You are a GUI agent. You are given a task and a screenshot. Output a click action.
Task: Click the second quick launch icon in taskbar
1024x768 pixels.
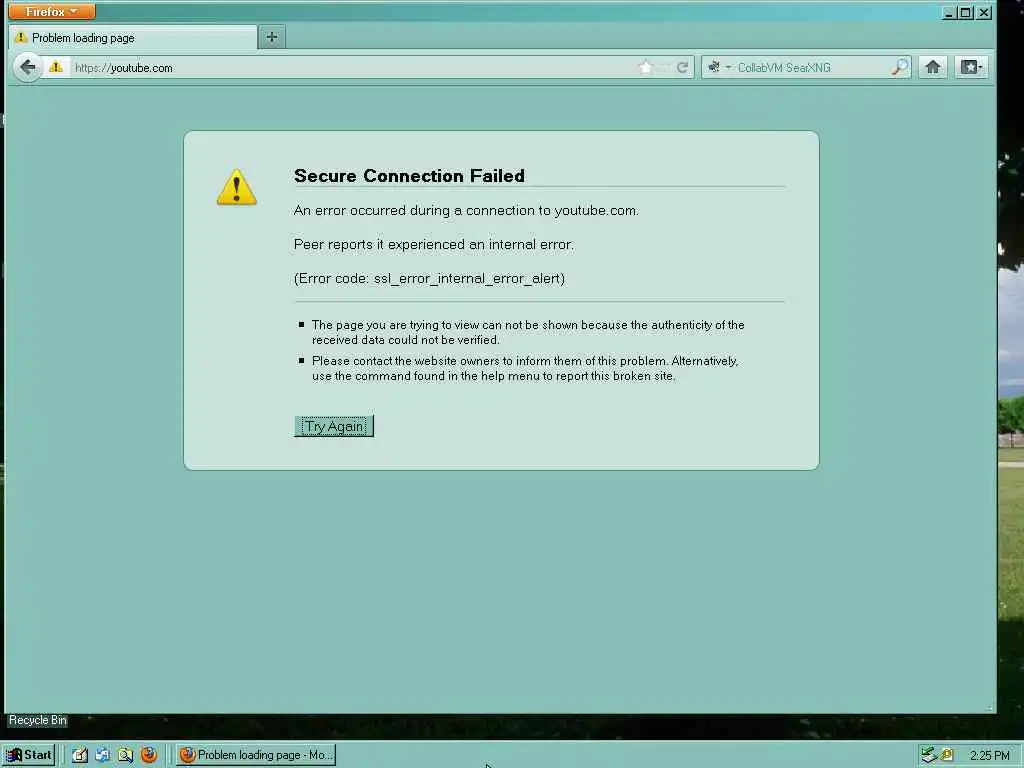pos(103,755)
